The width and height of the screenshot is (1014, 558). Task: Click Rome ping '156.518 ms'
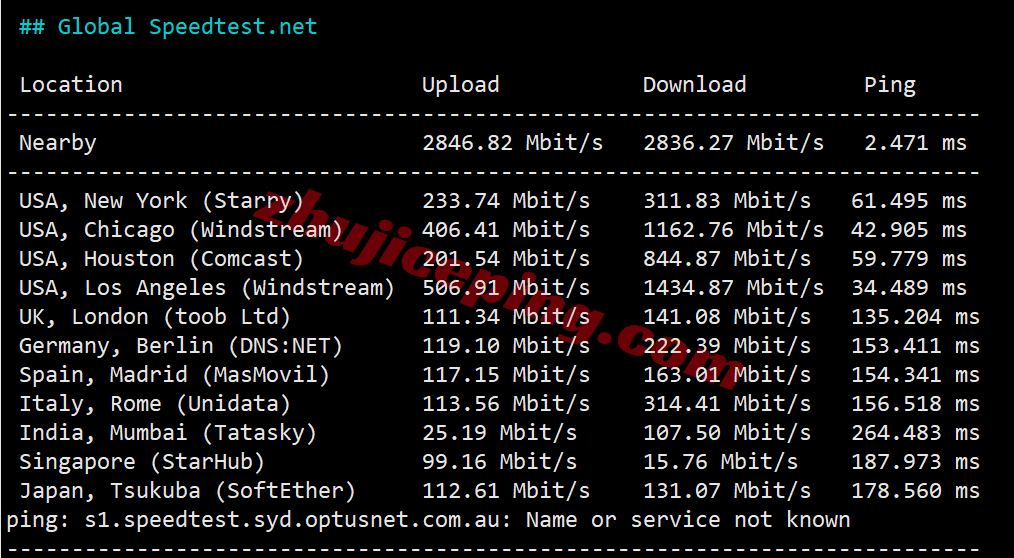click(x=916, y=404)
